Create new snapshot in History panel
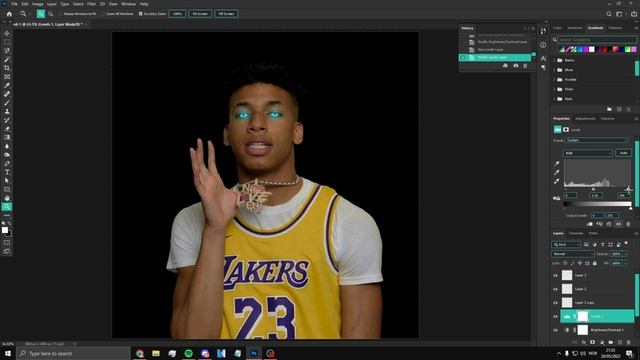640x360 pixels. (x=516, y=66)
